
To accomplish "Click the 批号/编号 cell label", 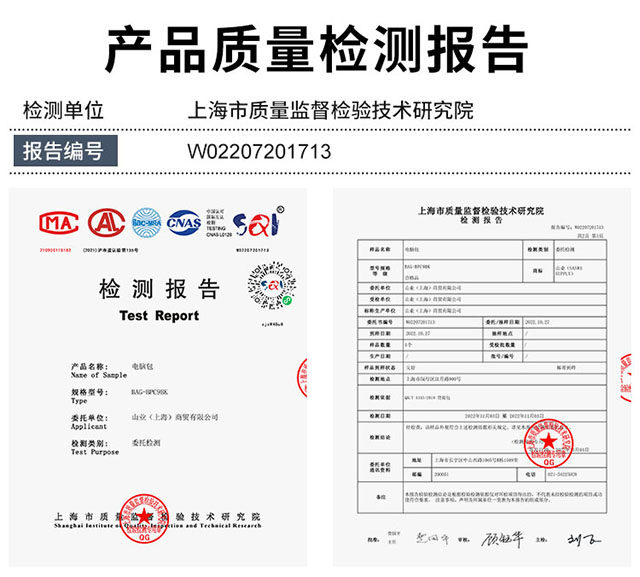I will [x=502, y=356].
